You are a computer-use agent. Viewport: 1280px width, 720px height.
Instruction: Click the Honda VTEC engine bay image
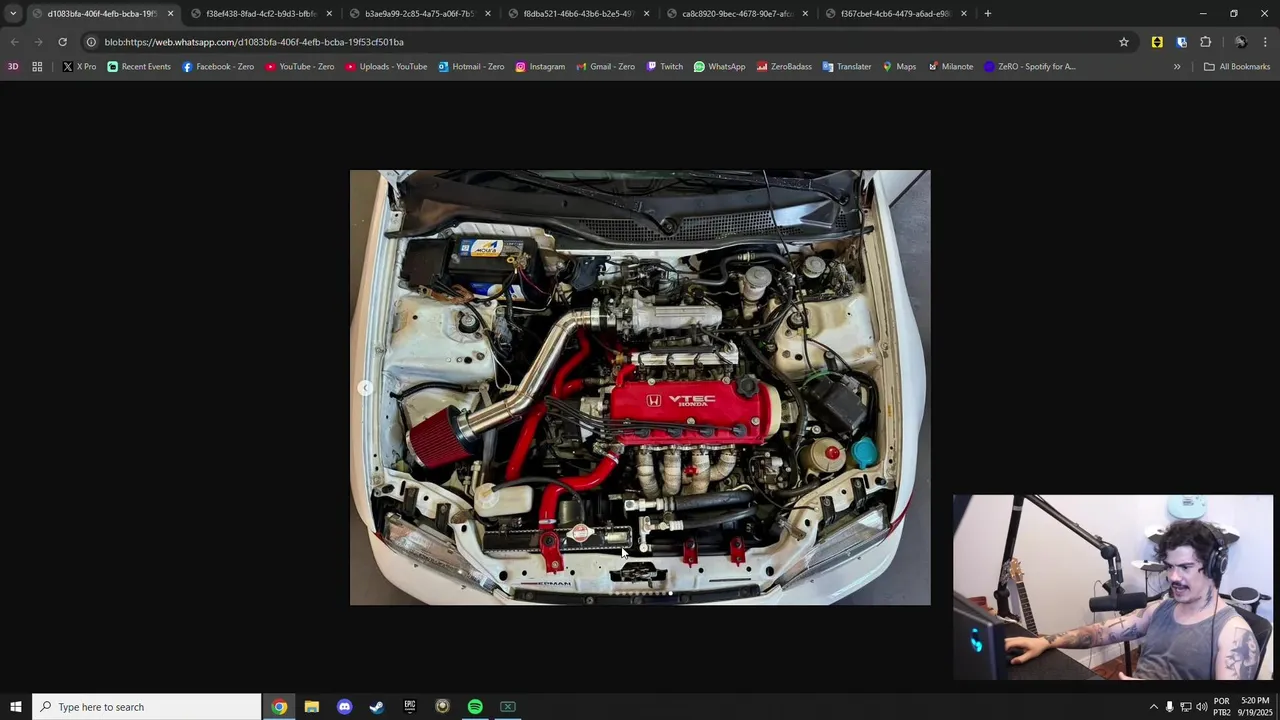(640, 387)
